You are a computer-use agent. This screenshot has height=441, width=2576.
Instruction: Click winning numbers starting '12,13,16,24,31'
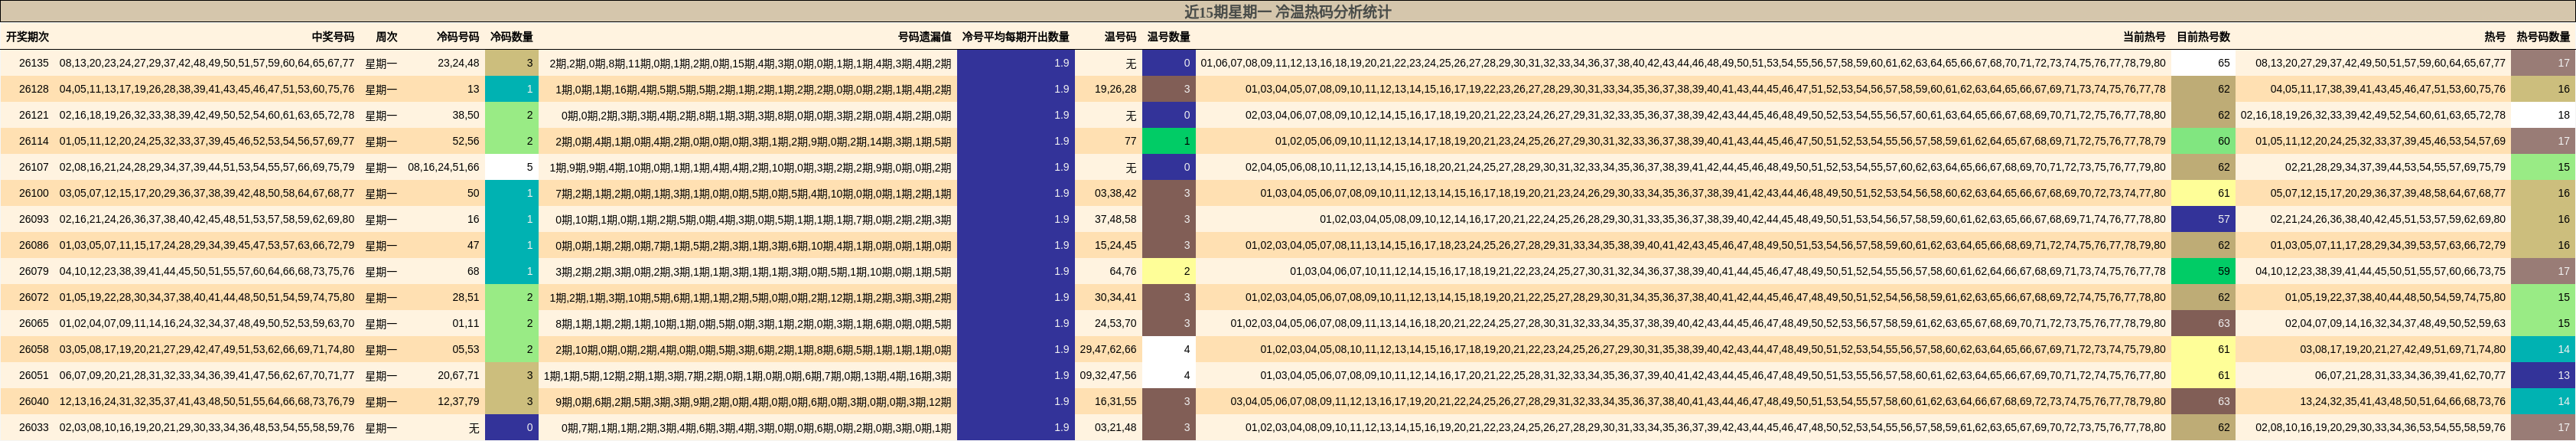pyautogui.click(x=207, y=401)
